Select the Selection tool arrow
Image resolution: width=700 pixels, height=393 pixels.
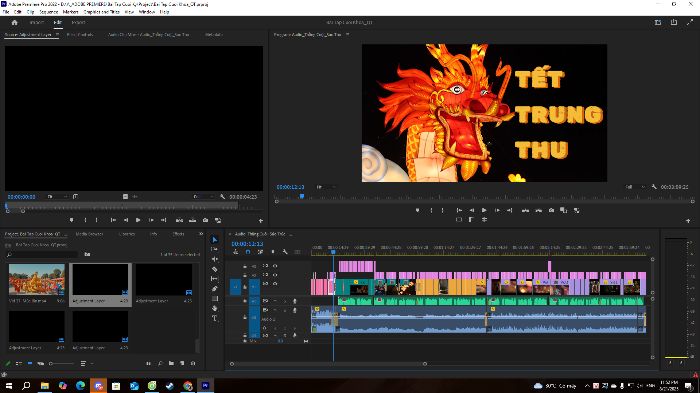pyautogui.click(x=215, y=240)
